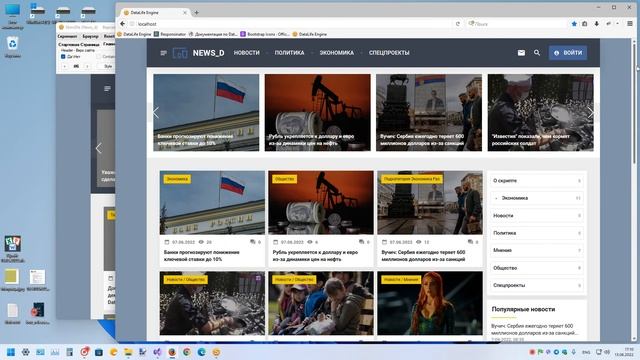Screen dimensions: 640x360
Task: Open the Общество sidebar category
Action: [x=537, y=268]
